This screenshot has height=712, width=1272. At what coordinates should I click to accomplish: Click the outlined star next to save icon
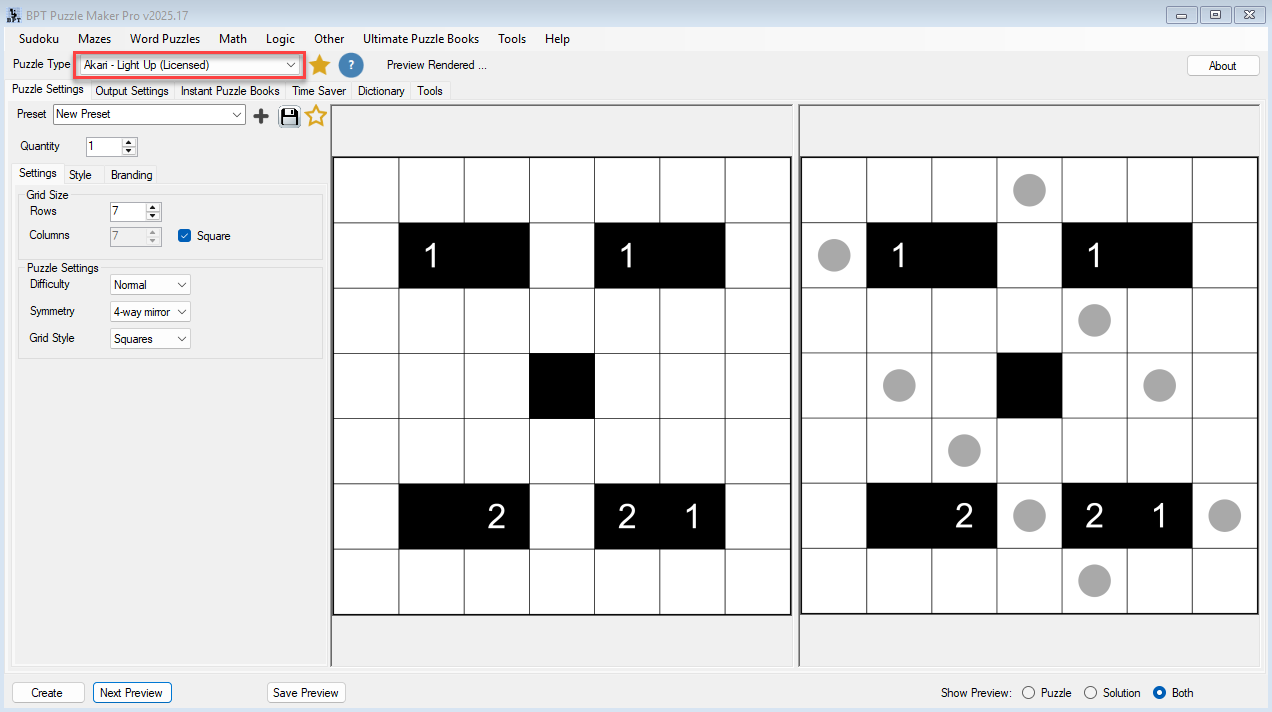(x=316, y=116)
